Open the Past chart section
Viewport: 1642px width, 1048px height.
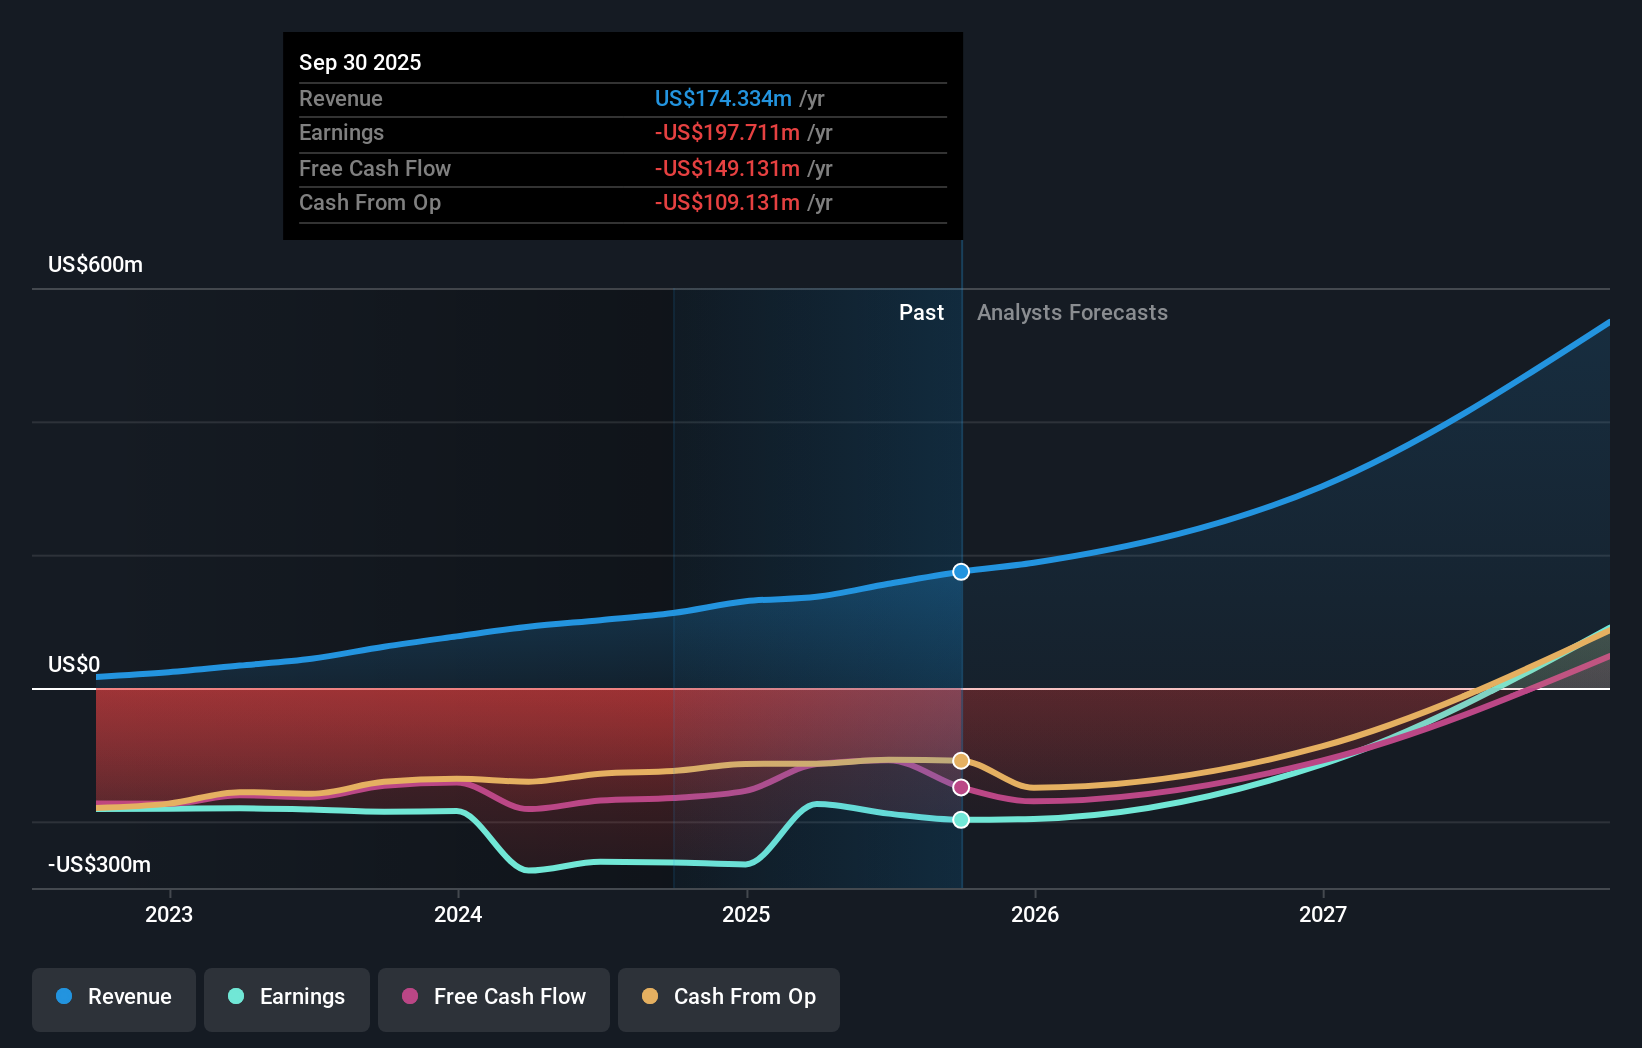[921, 312]
